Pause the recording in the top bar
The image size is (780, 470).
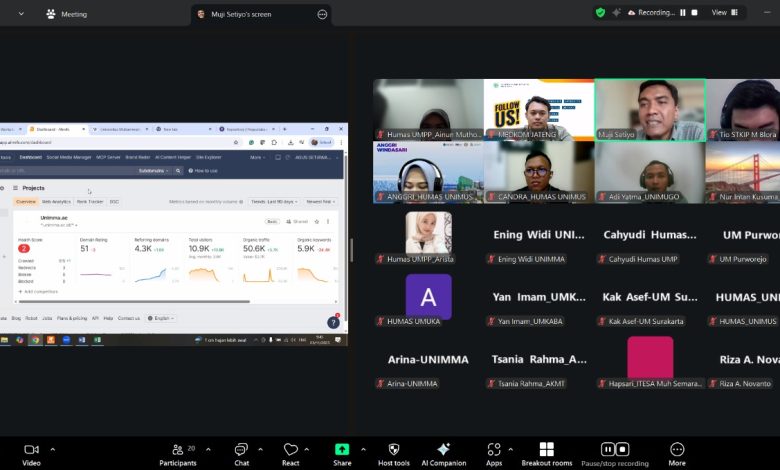click(x=684, y=13)
